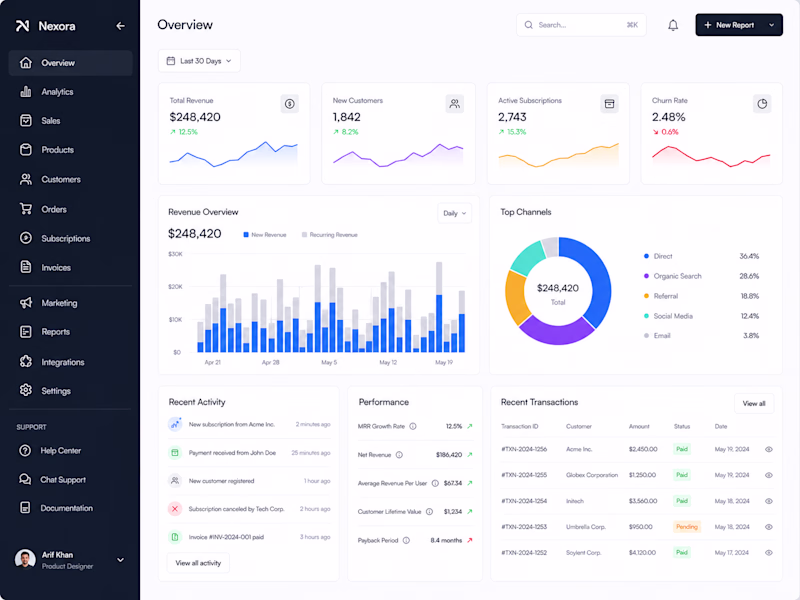This screenshot has width=800, height=600.
Task: Expand the user profile chevron
Action: click(120, 560)
